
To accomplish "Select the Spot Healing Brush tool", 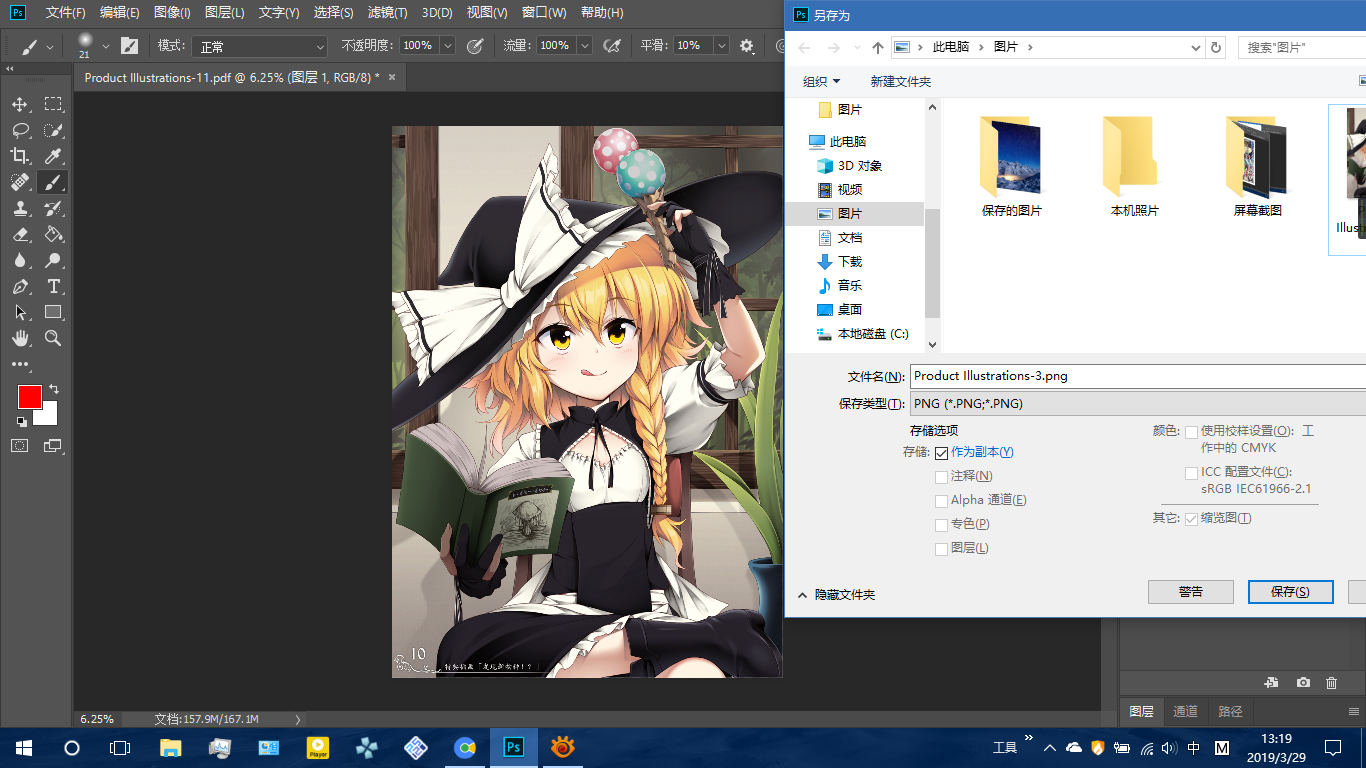I will (x=20, y=182).
